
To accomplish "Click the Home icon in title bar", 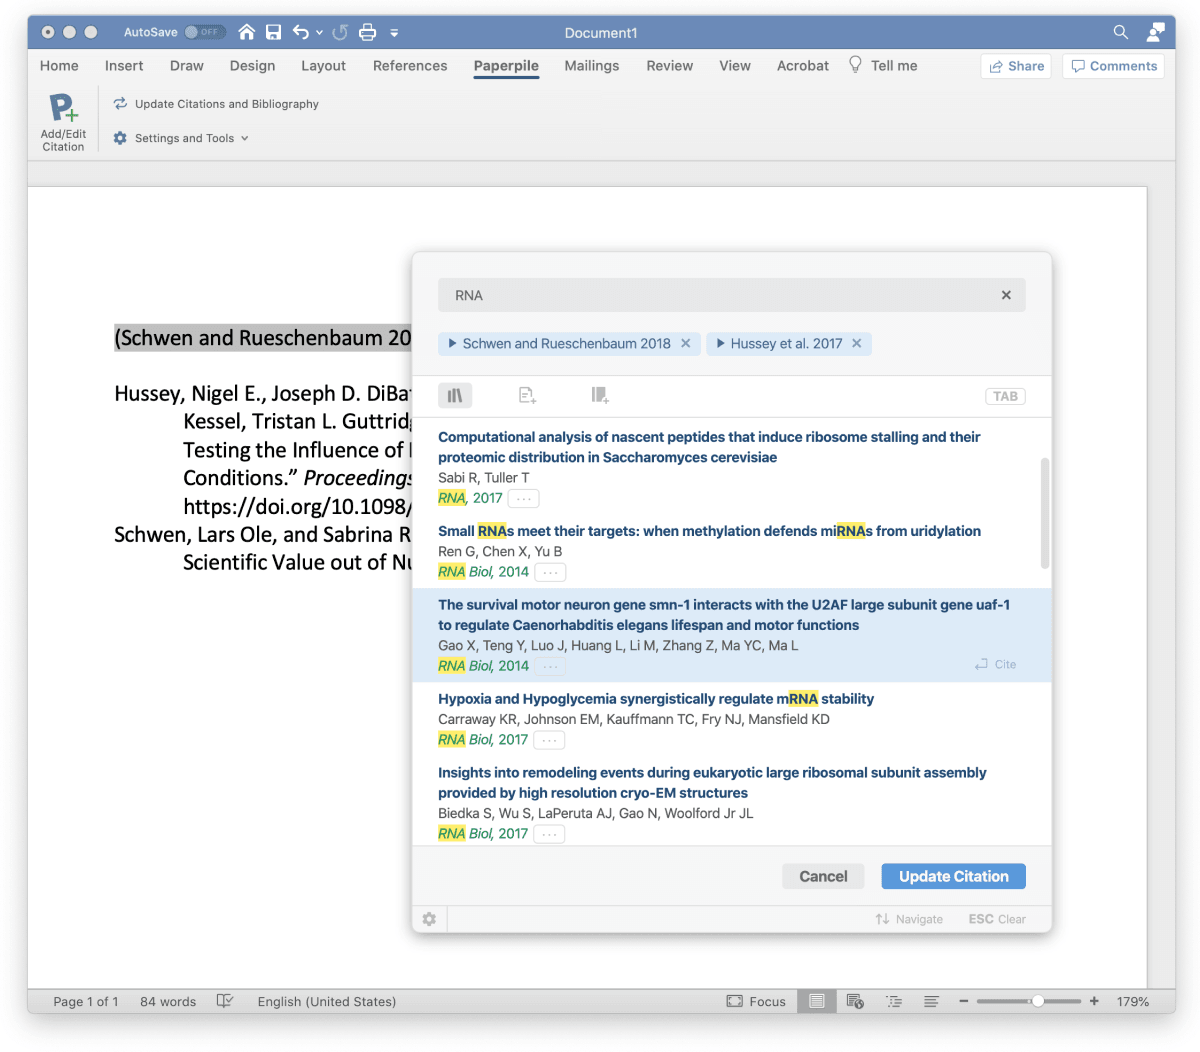I will 246,32.
